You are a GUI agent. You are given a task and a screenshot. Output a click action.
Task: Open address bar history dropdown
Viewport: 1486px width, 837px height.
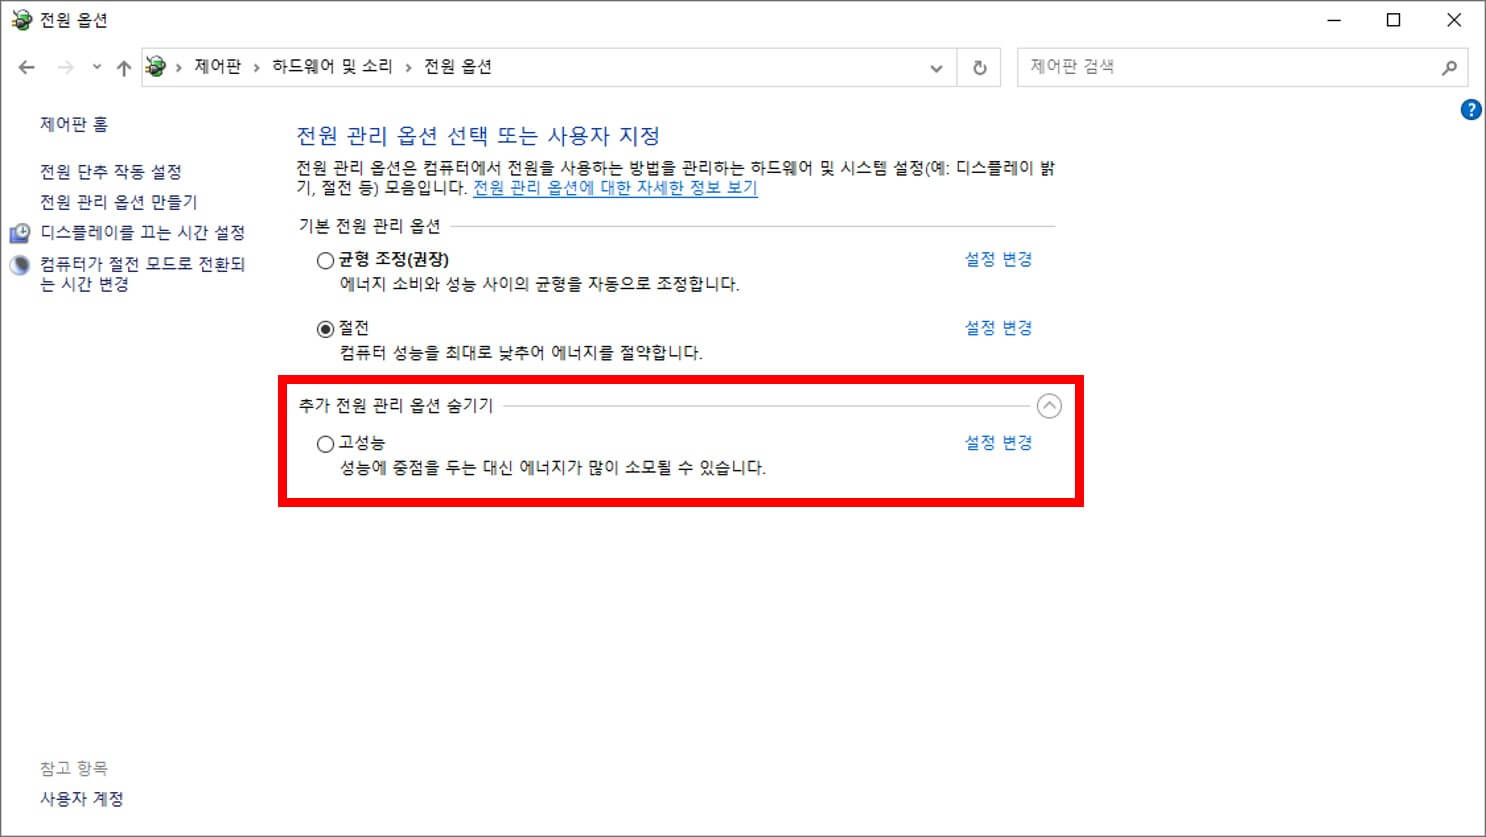pyautogui.click(x=937, y=68)
